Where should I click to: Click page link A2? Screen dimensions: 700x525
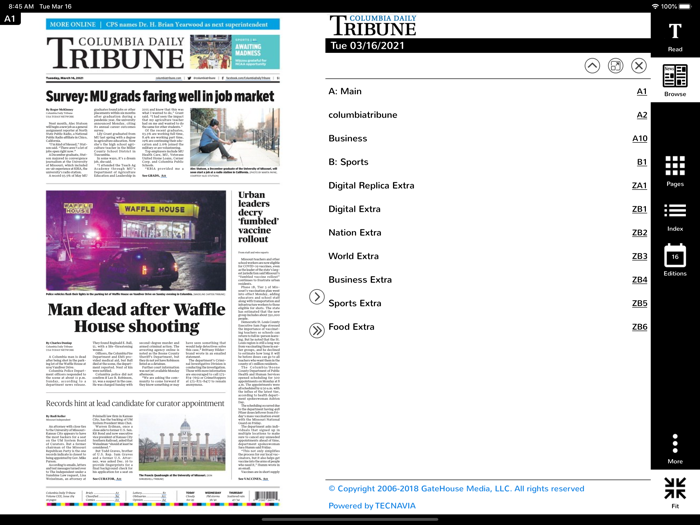[642, 115]
